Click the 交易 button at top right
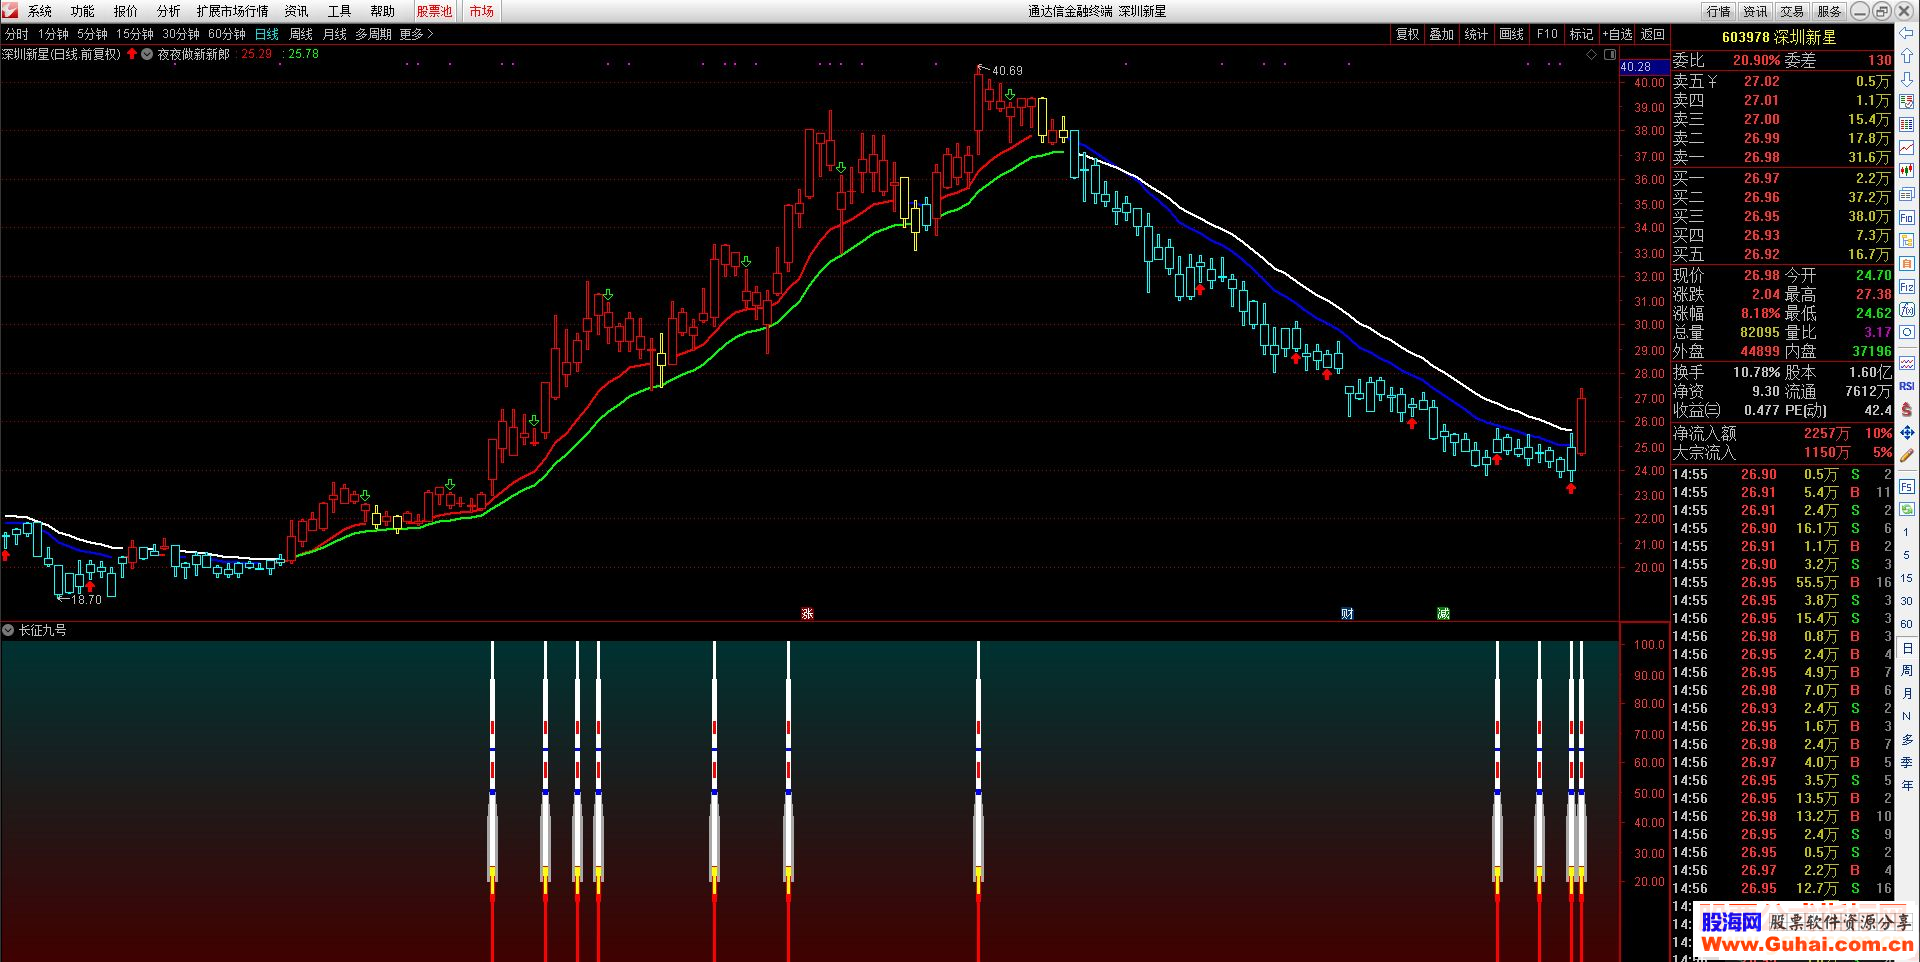1920x962 pixels. [1792, 11]
